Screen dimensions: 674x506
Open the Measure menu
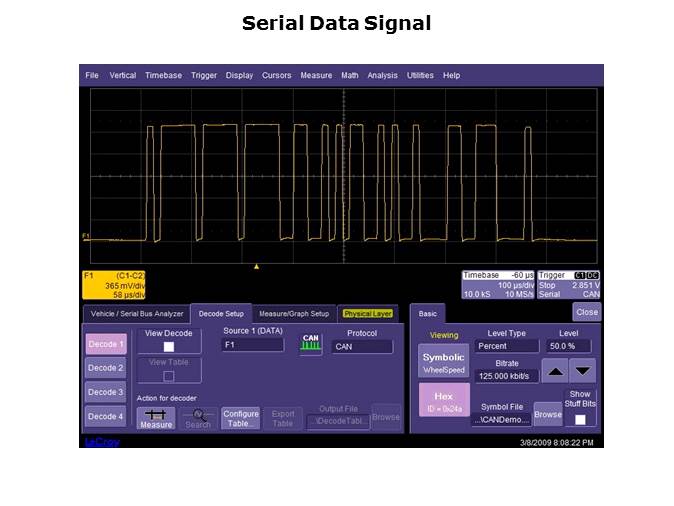tap(316, 75)
